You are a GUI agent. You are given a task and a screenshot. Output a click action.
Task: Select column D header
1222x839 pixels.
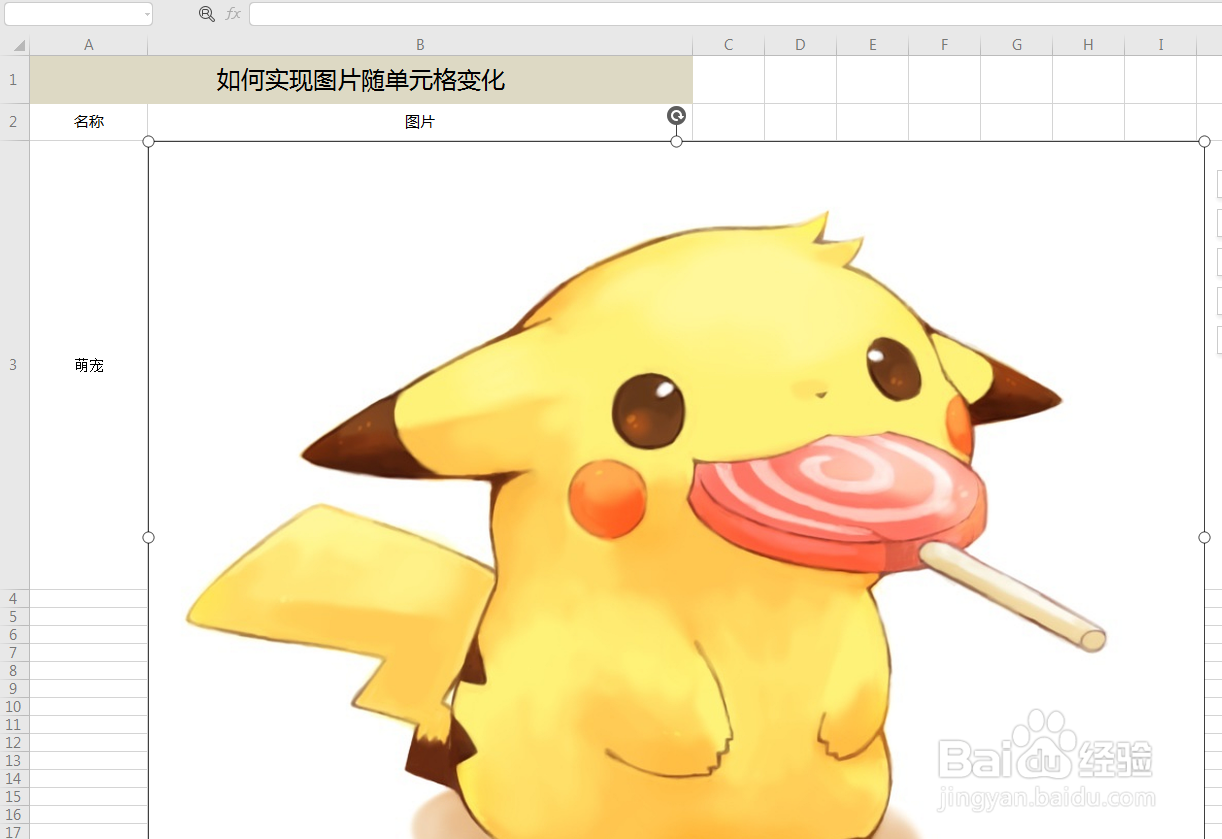click(800, 45)
